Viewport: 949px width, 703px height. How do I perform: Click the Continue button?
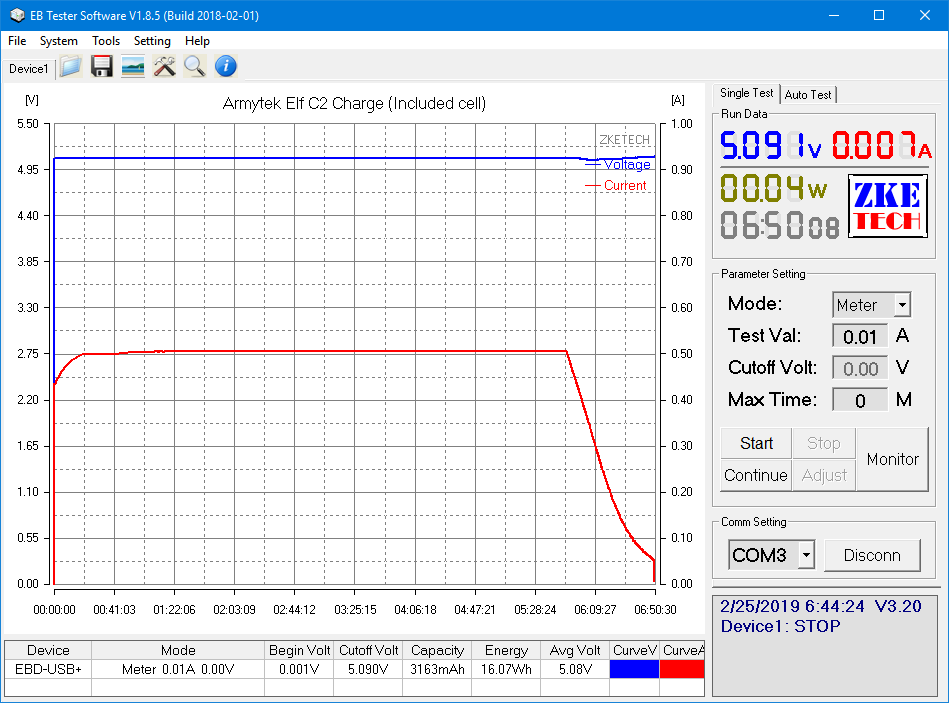(x=756, y=476)
